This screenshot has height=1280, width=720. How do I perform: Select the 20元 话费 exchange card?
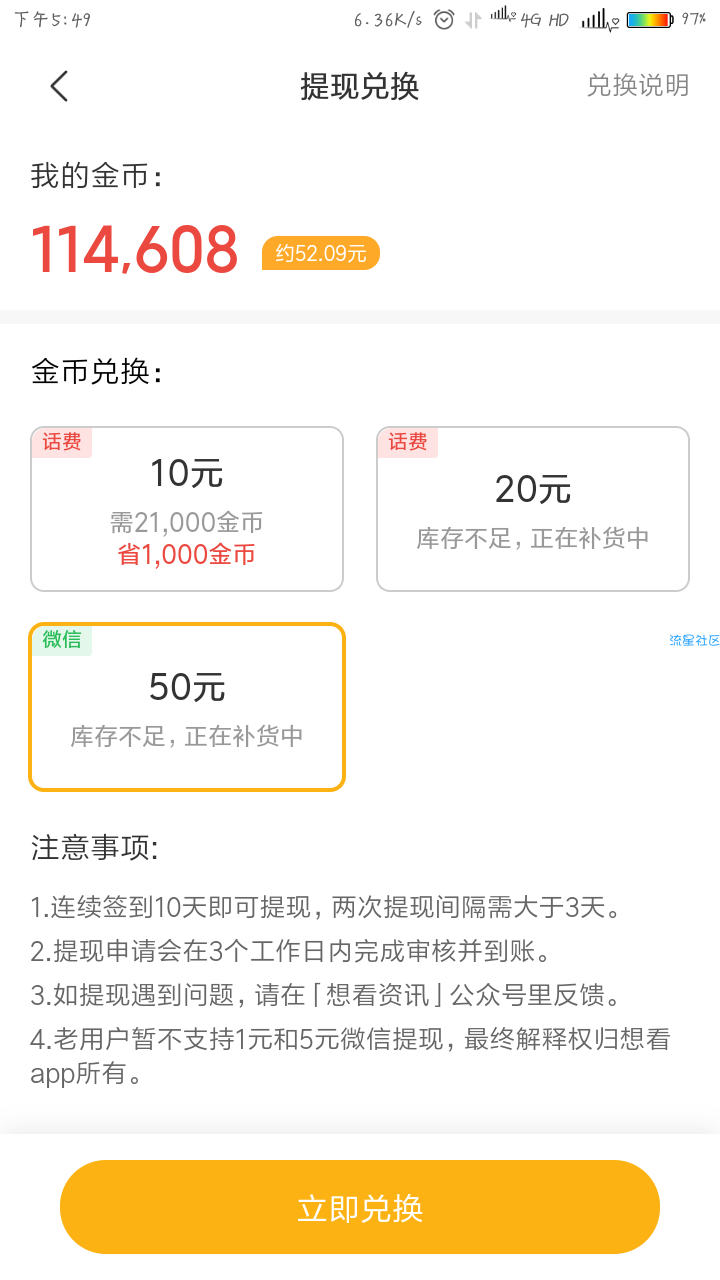click(x=533, y=509)
